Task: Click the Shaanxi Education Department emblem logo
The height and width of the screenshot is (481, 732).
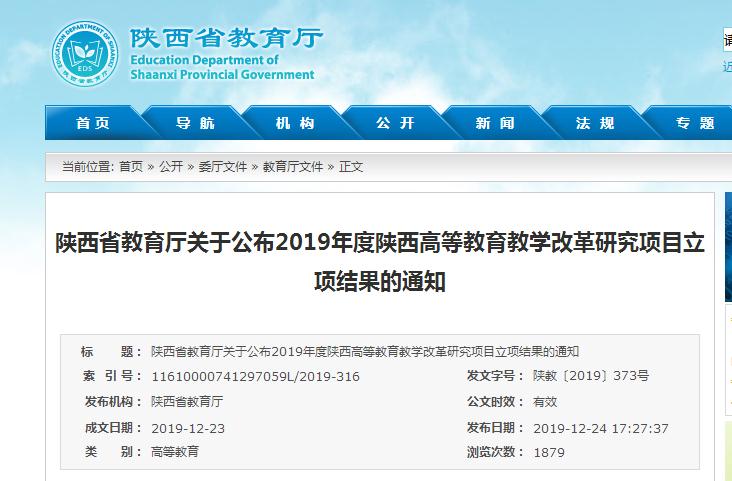Action: [89, 52]
